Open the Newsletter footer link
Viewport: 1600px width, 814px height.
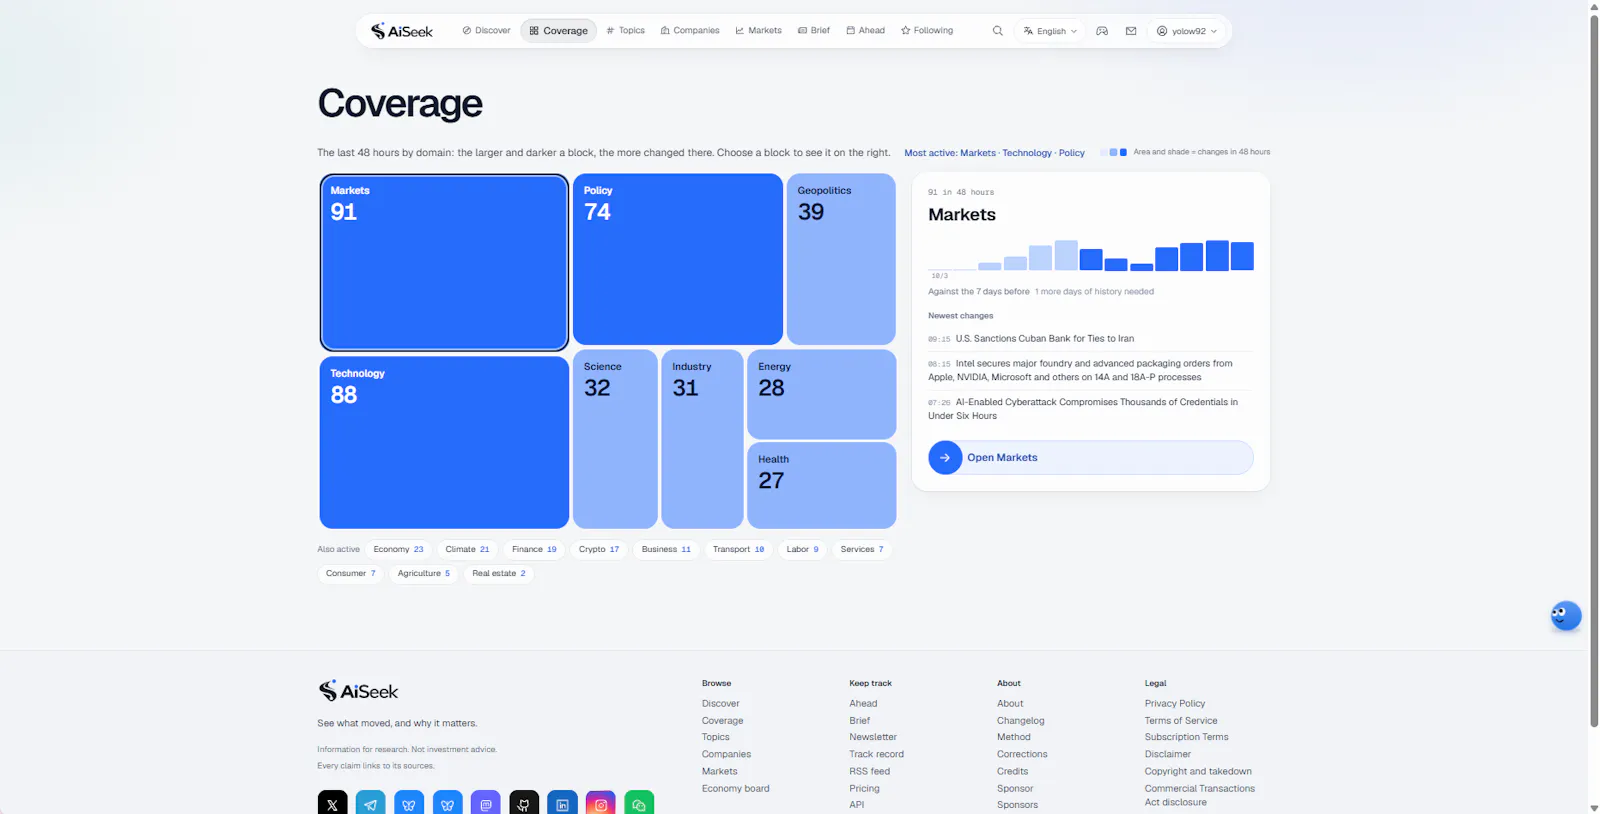tap(873, 737)
